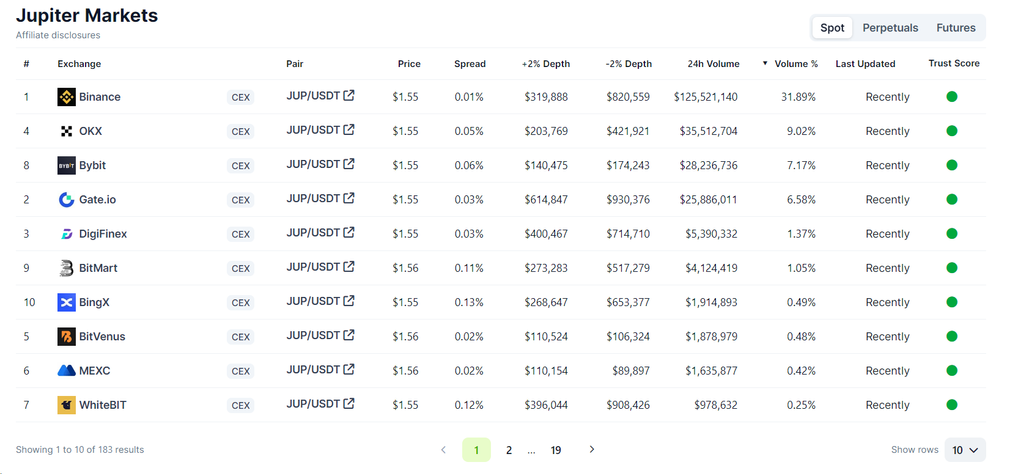Screen dimensions: 1010x474
Task: Click the Gate.io logo icon
Action: (x=66, y=200)
